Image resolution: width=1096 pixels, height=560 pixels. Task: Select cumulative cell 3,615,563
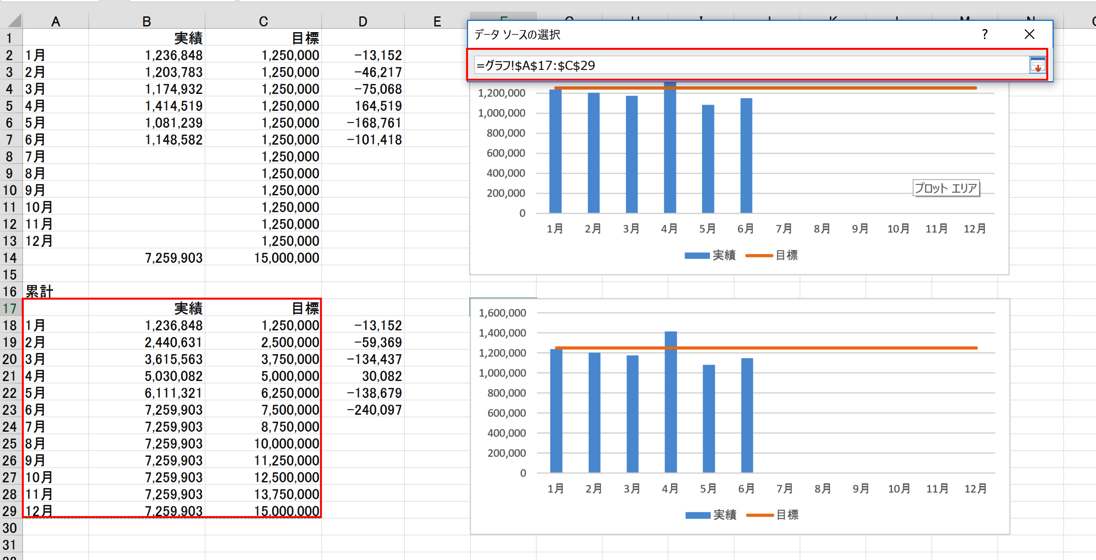(147, 359)
